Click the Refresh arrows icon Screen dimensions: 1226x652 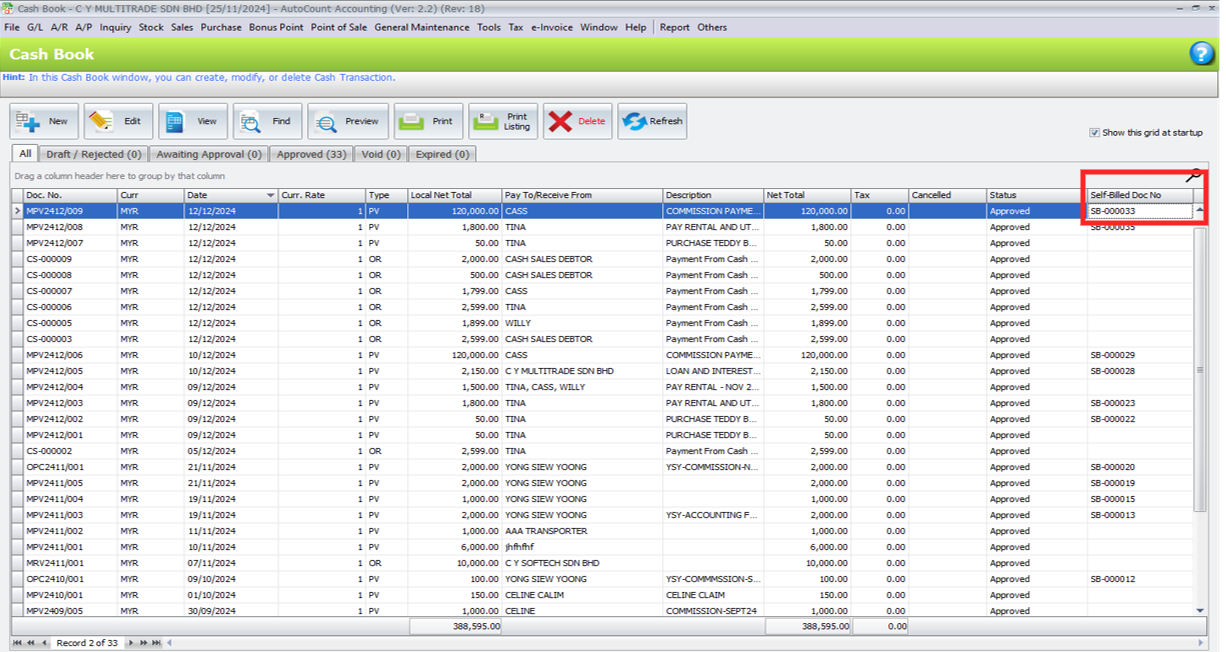(x=633, y=122)
